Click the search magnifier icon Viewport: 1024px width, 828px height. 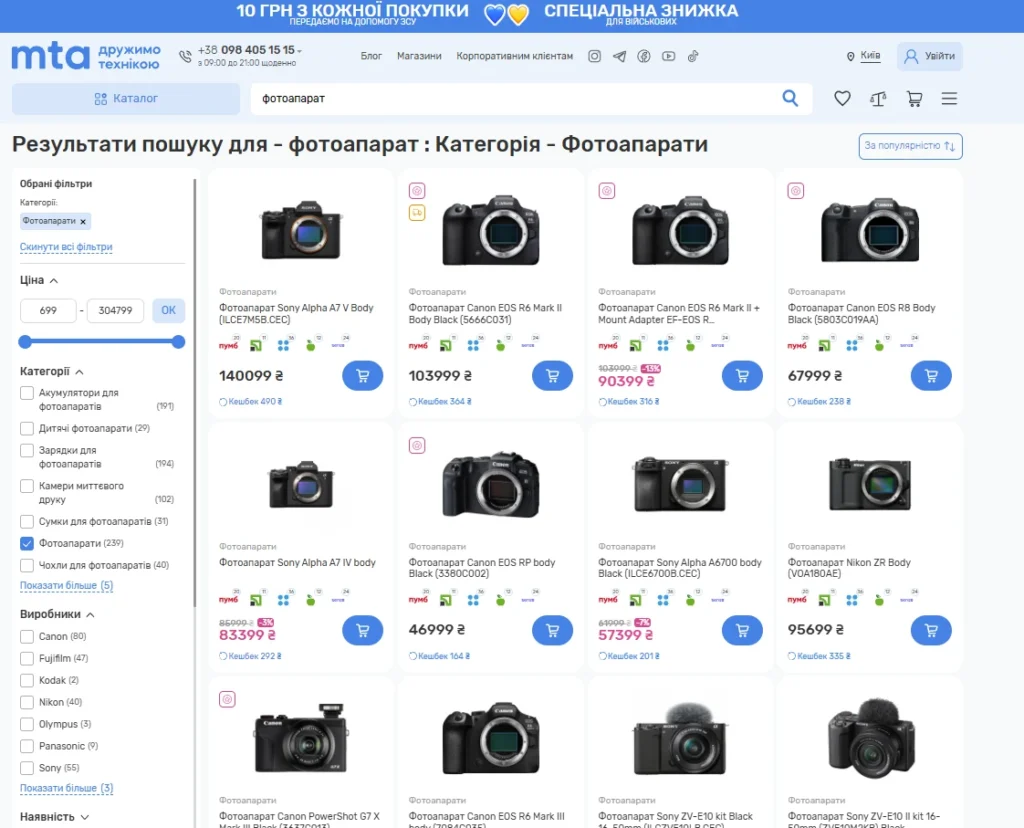pyautogui.click(x=790, y=98)
